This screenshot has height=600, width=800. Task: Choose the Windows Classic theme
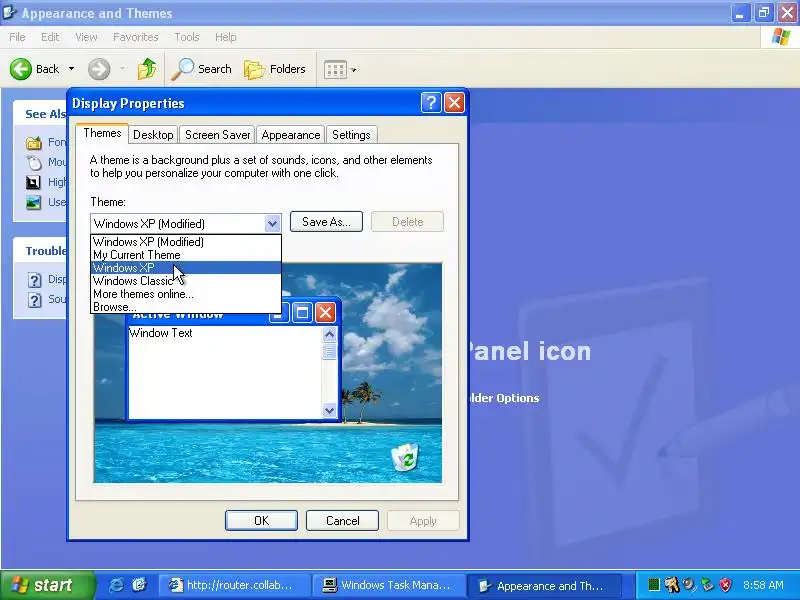186,281
